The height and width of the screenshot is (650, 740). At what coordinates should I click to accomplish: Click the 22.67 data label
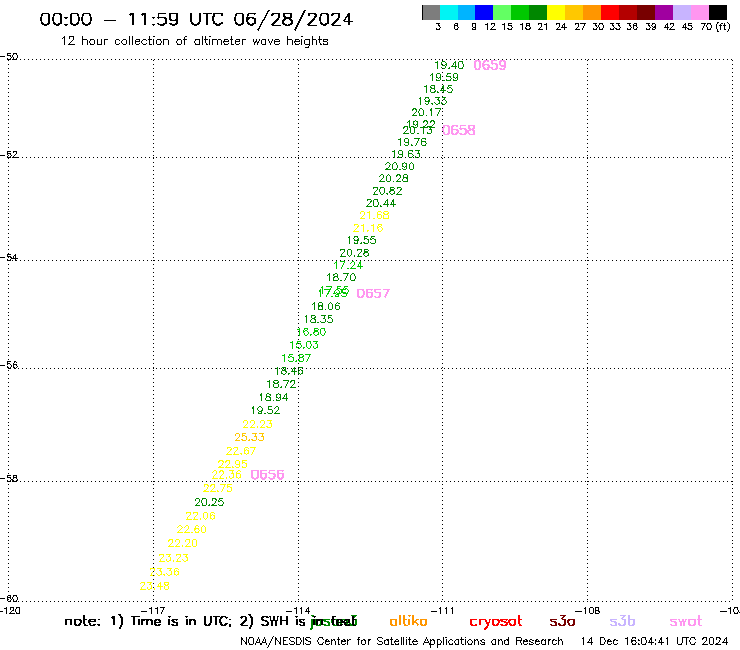point(241,451)
